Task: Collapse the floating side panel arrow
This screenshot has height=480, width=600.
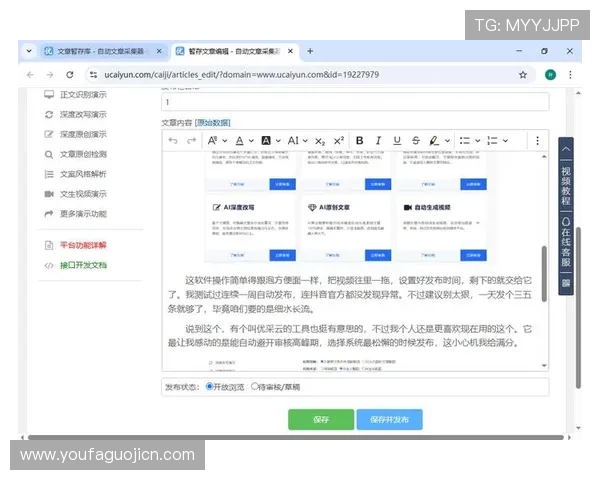Action: (566, 149)
